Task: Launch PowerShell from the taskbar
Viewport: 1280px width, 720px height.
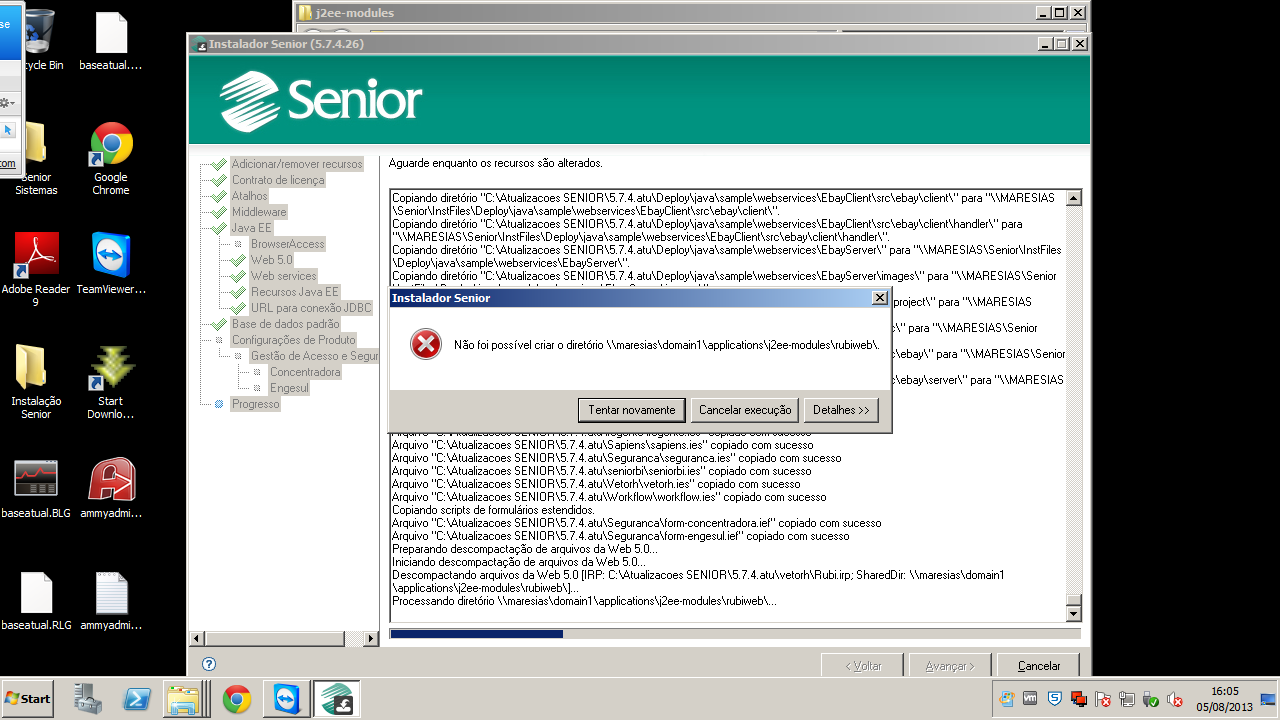Action: click(136, 699)
